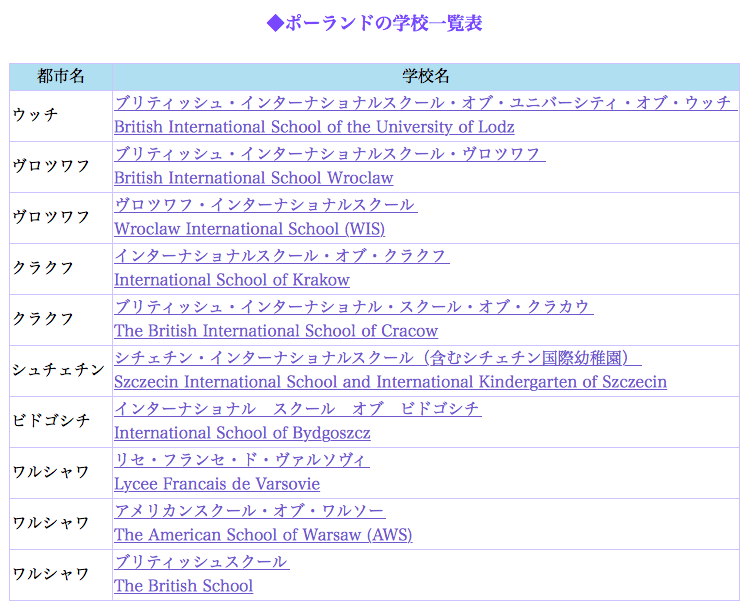Select the シュチェチン city cell

tap(61, 371)
